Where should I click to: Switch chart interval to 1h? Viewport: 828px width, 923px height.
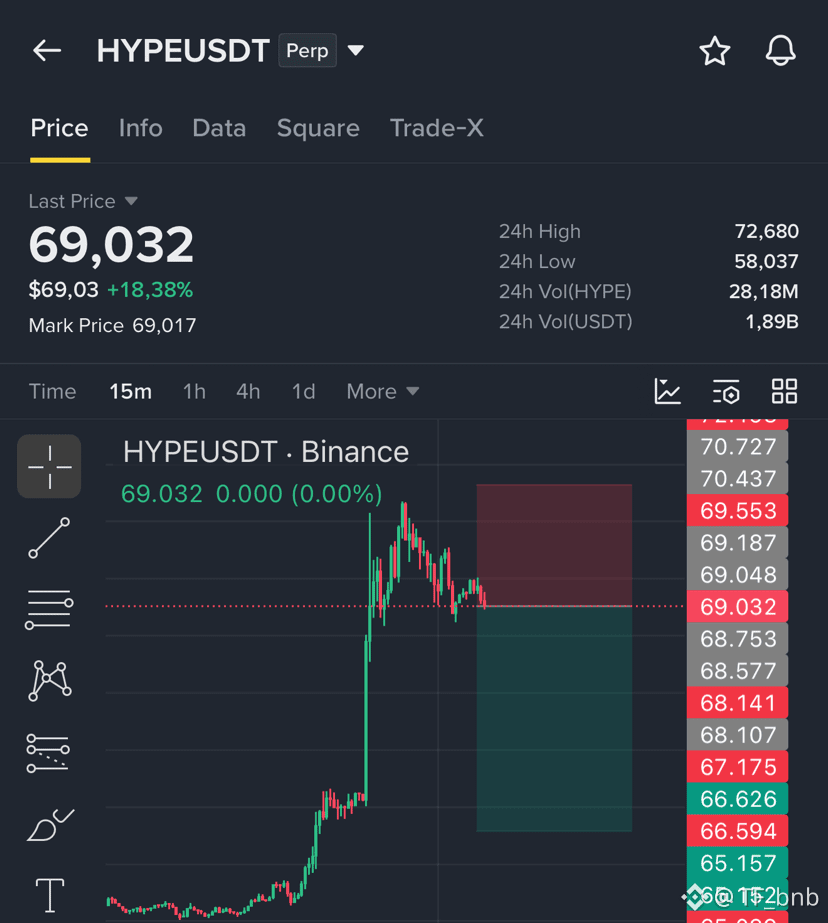point(194,391)
